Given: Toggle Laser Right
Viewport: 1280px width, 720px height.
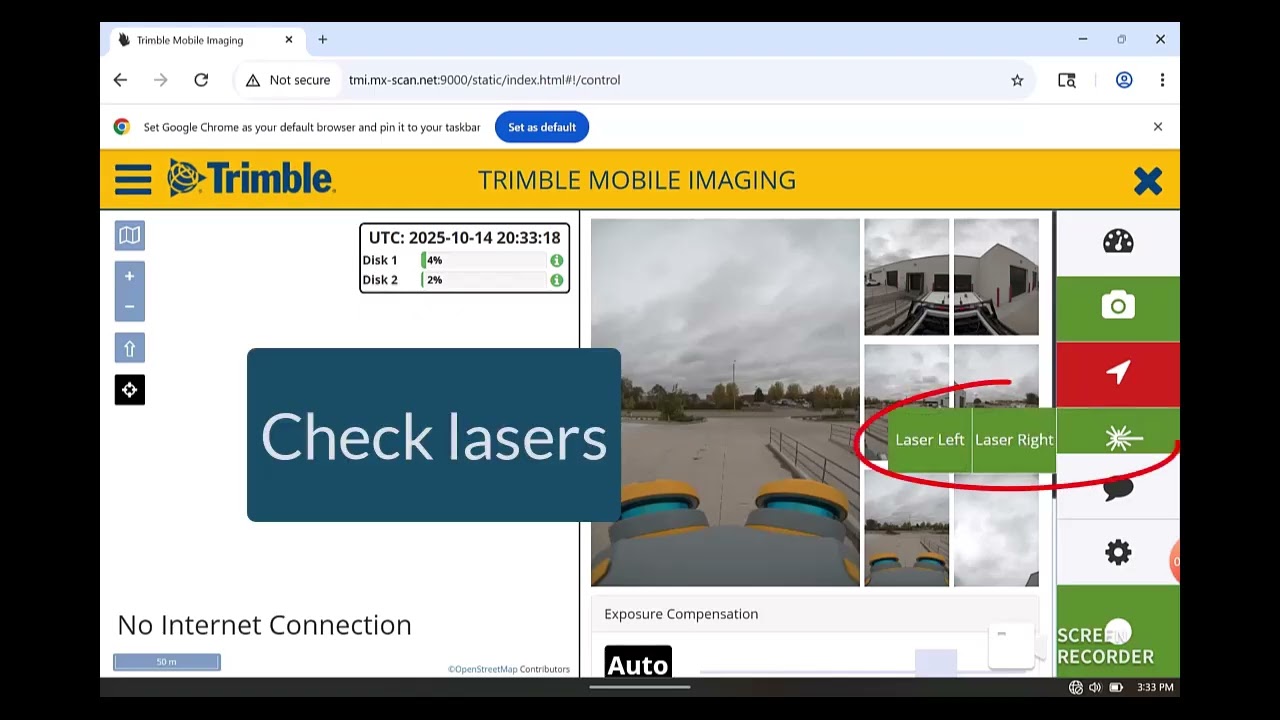Looking at the screenshot, I should [x=1014, y=440].
